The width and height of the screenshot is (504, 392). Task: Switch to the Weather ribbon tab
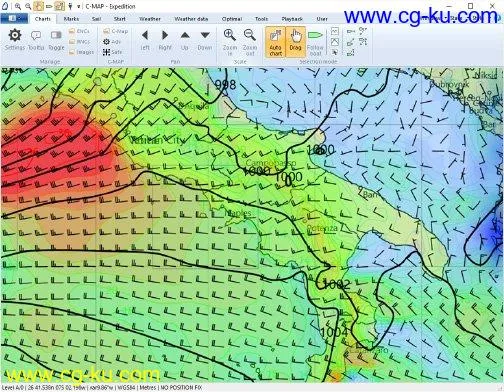tap(150, 19)
